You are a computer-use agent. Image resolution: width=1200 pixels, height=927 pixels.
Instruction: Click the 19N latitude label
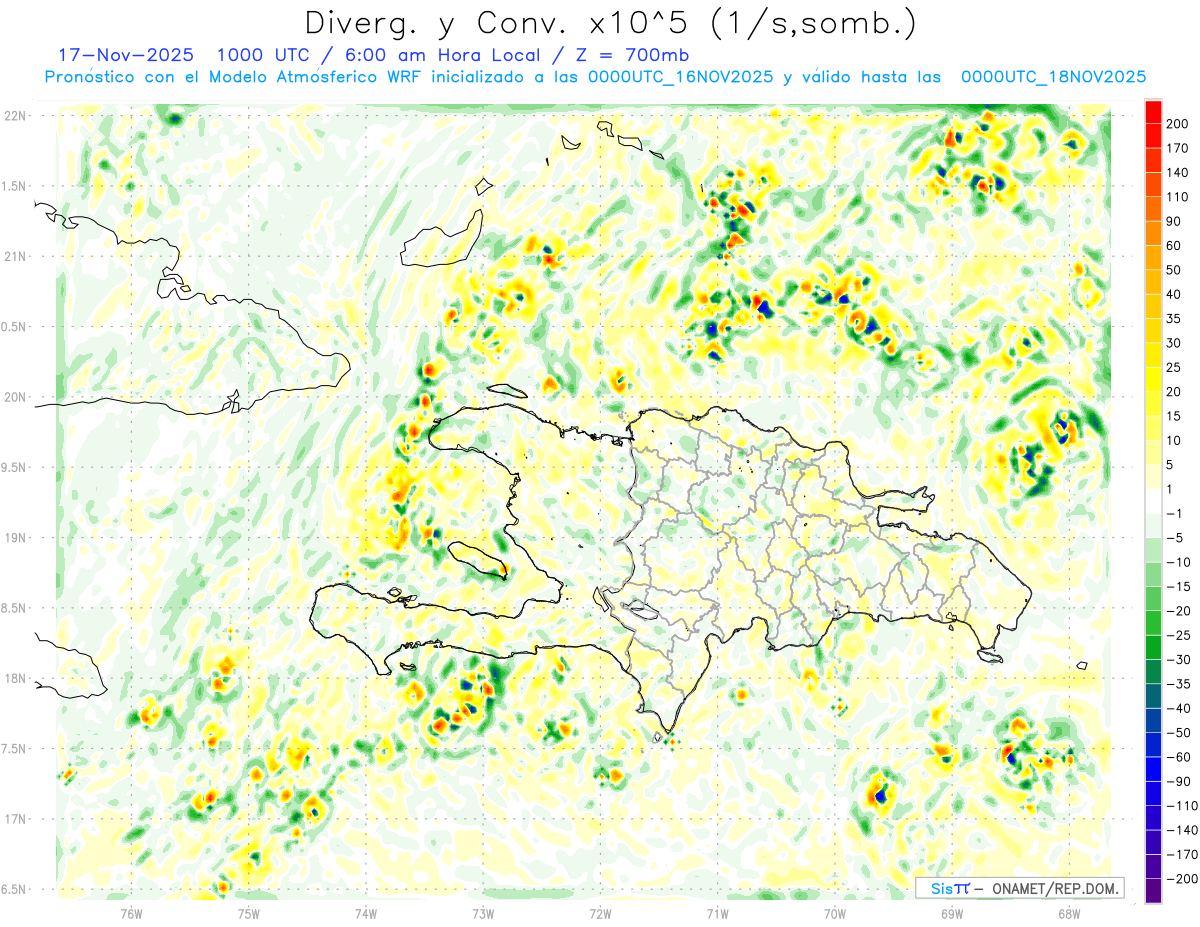16,537
